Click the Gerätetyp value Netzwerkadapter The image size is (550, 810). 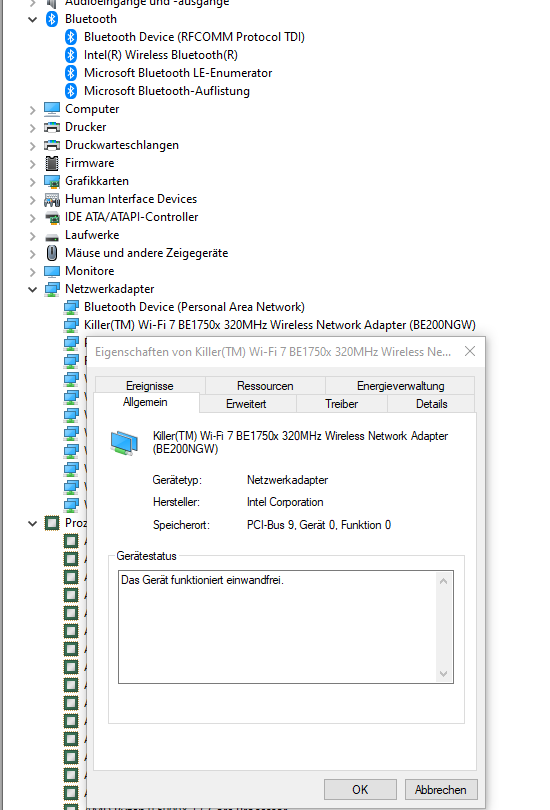287,480
